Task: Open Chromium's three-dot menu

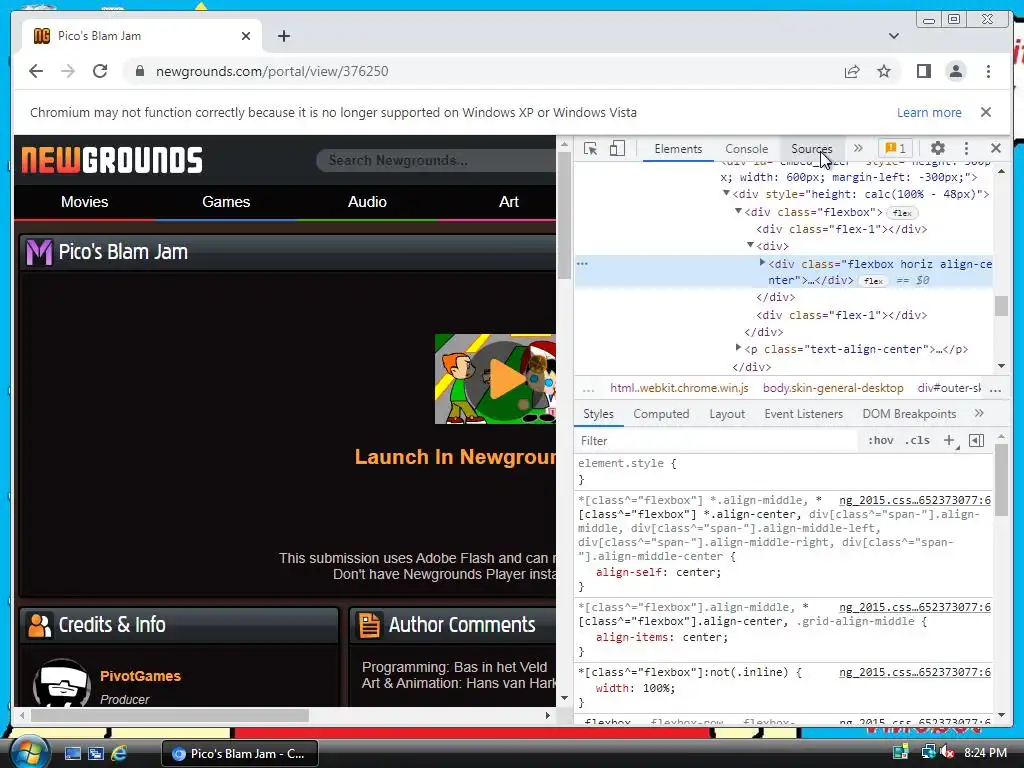Action: tap(988, 71)
